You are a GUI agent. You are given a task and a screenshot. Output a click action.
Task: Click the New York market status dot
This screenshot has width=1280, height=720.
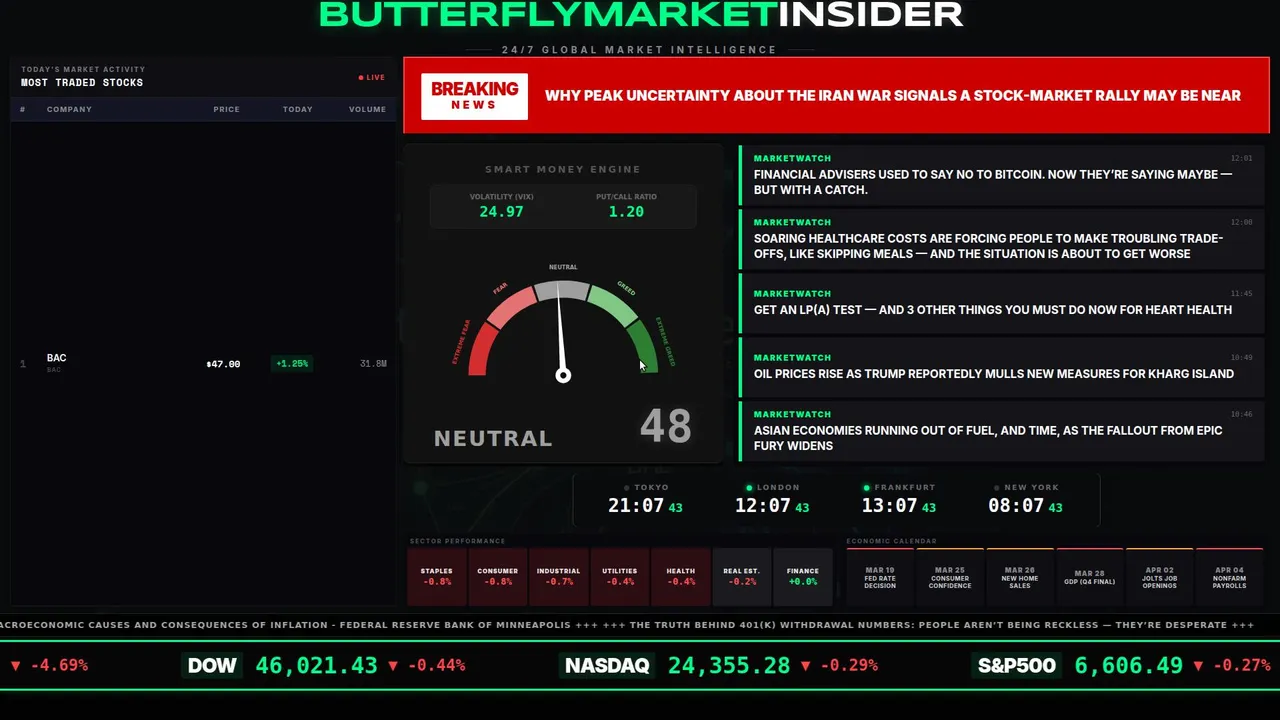click(996, 488)
